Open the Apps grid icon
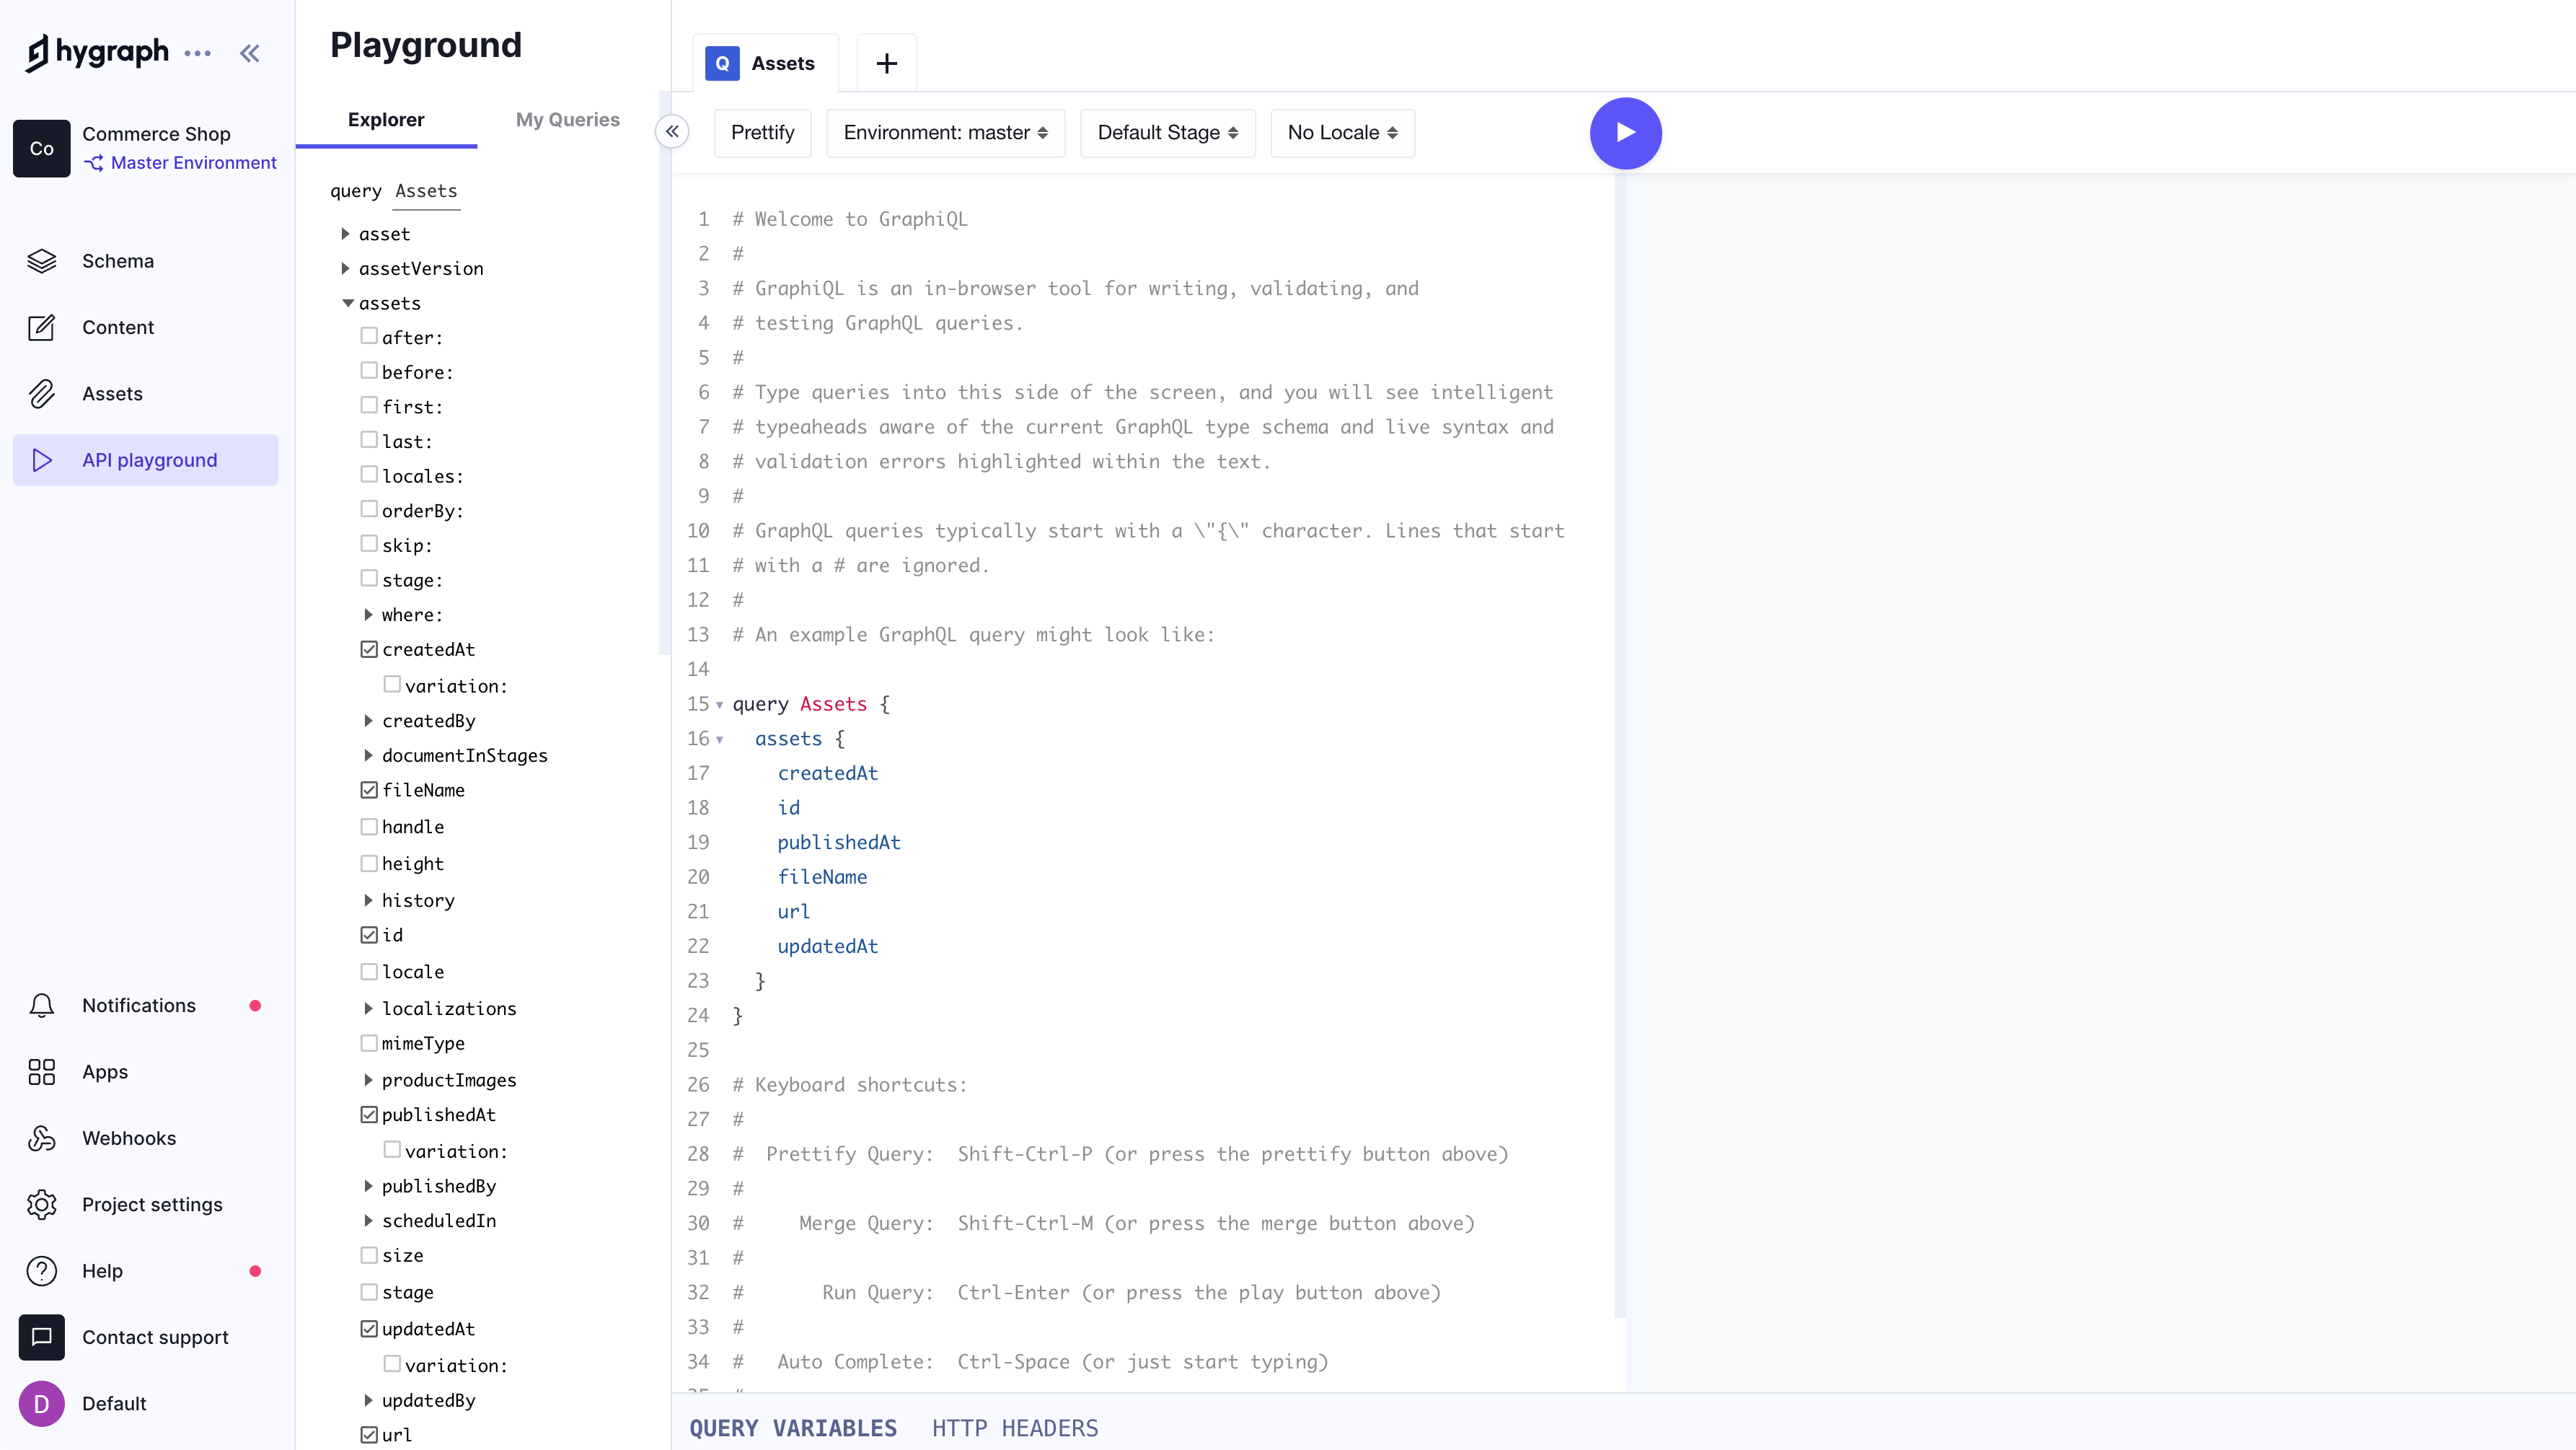 41,1072
